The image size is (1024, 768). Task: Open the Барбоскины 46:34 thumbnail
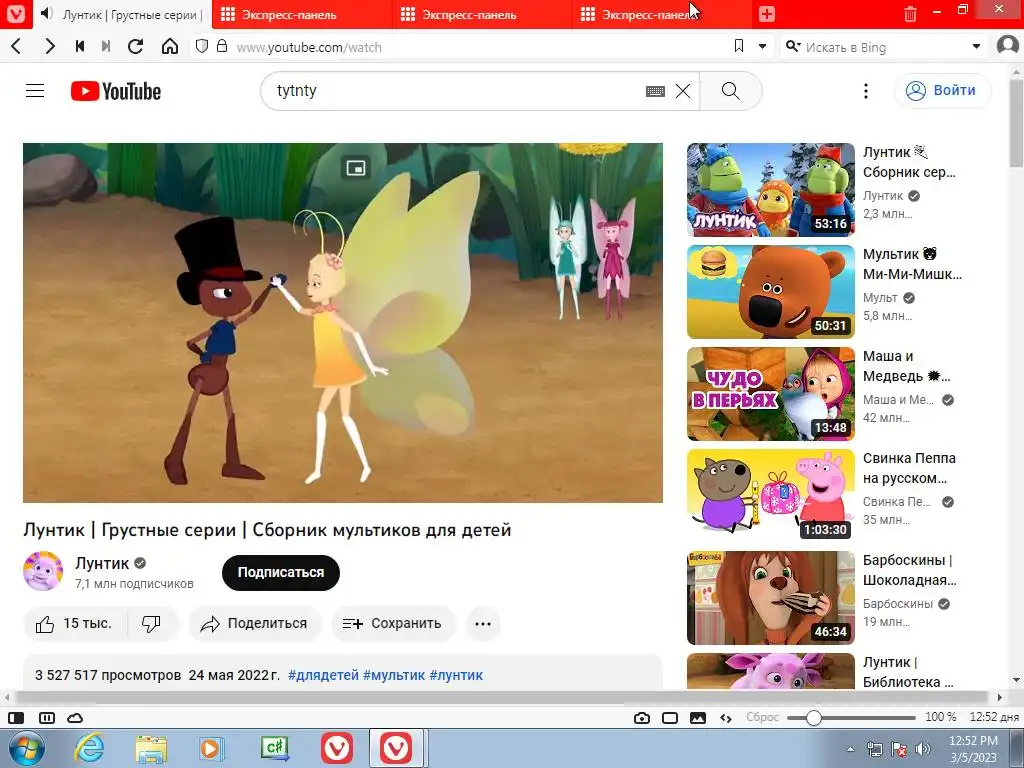771,598
